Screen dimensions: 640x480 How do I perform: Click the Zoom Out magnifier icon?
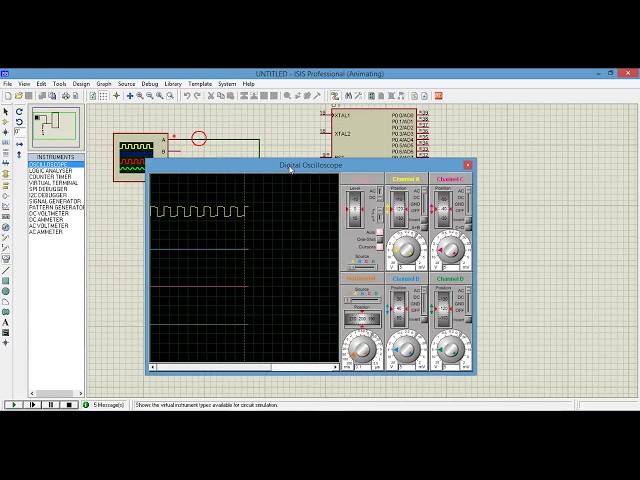(x=150, y=96)
